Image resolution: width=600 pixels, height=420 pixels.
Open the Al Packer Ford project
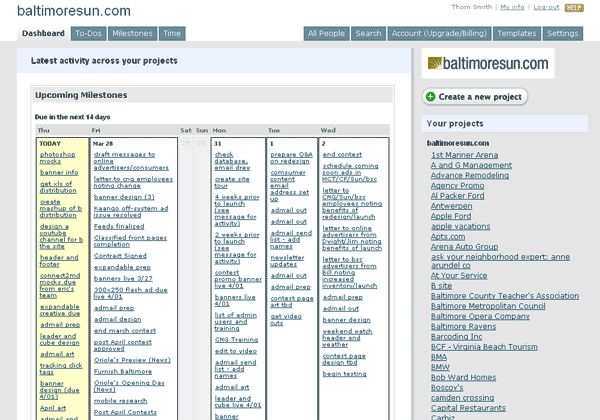(458, 195)
